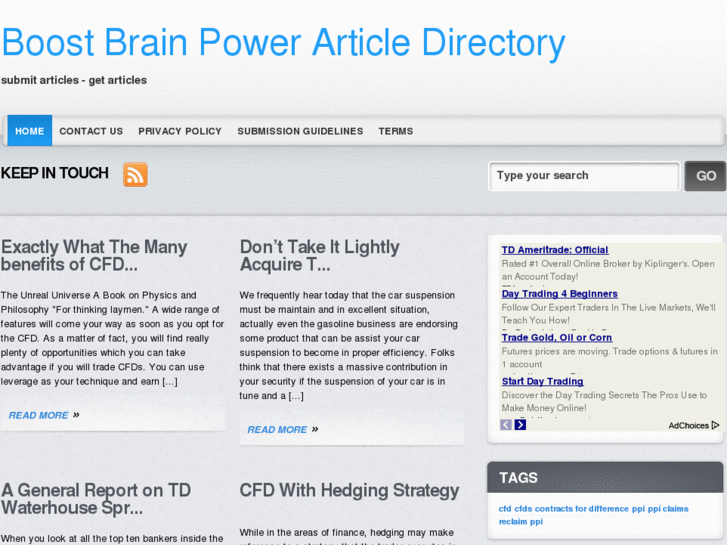This screenshot has width=727, height=545.
Task: Select the reclaim ppi tag
Action: (x=521, y=522)
